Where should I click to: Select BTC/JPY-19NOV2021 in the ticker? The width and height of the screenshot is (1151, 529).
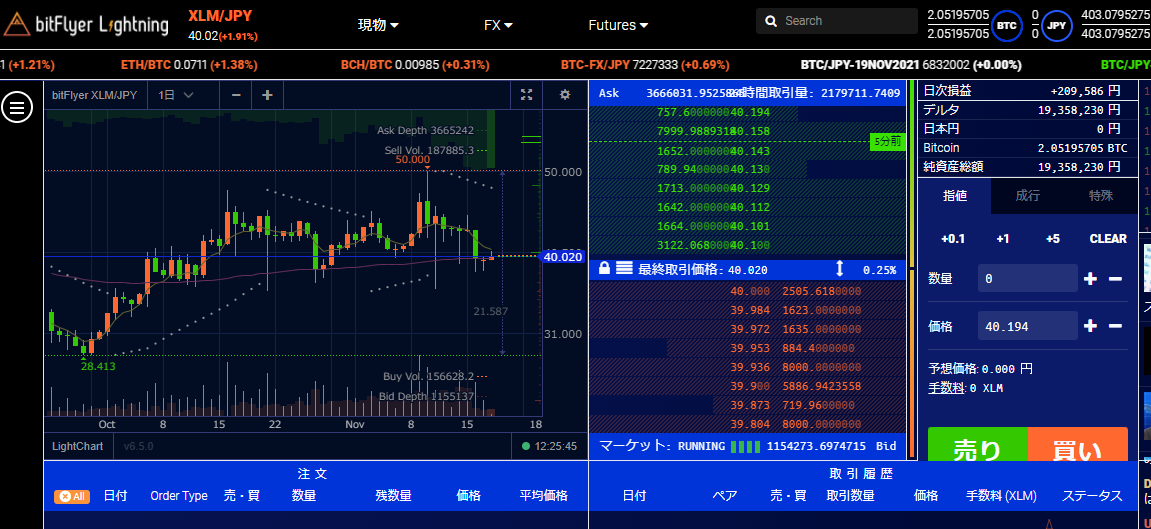point(911,65)
